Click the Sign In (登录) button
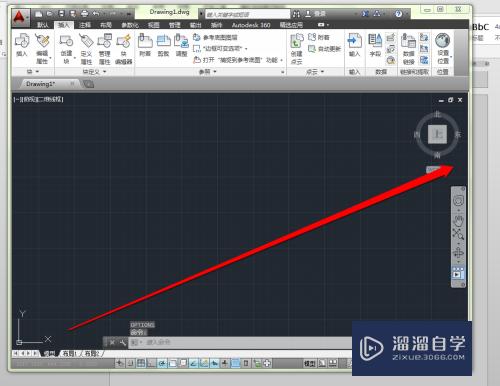Viewport: 500px width, 386px height. (x=316, y=14)
